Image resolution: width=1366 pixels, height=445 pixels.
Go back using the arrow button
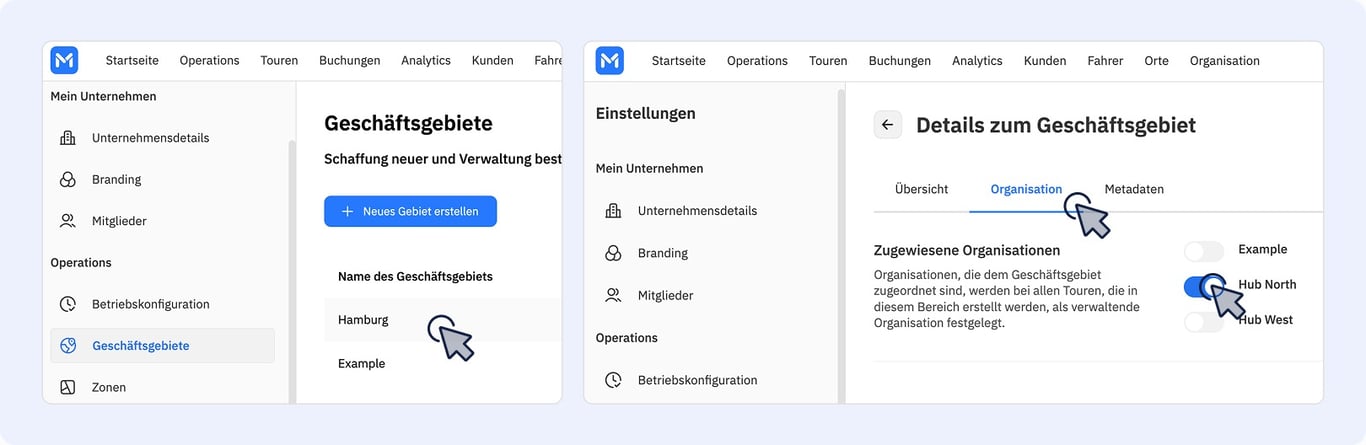[x=888, y=125]
